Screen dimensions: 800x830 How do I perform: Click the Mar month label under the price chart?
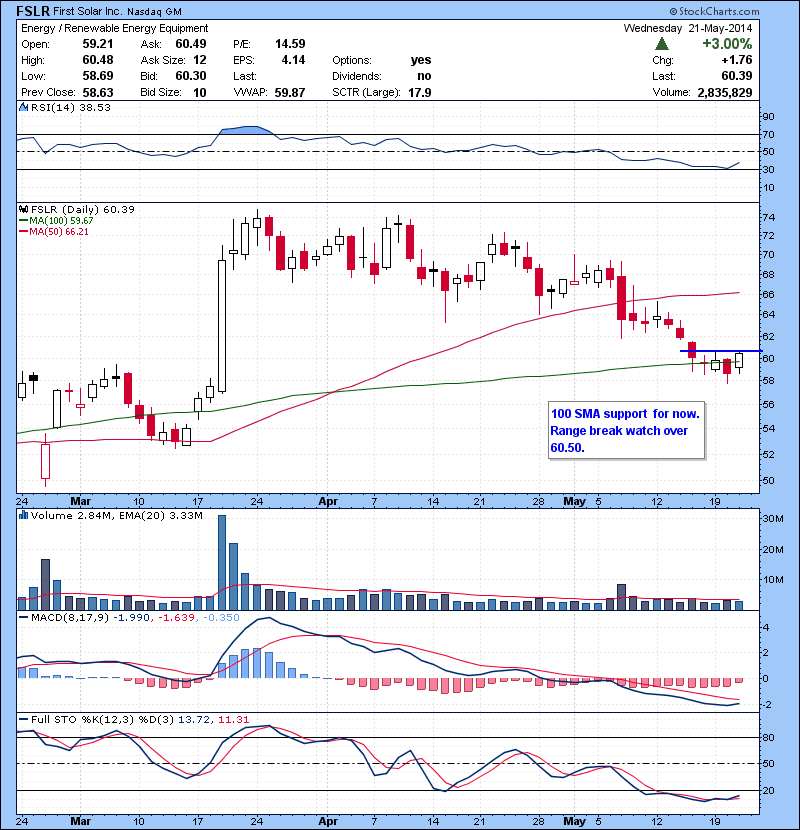click(x=80, y=501)
